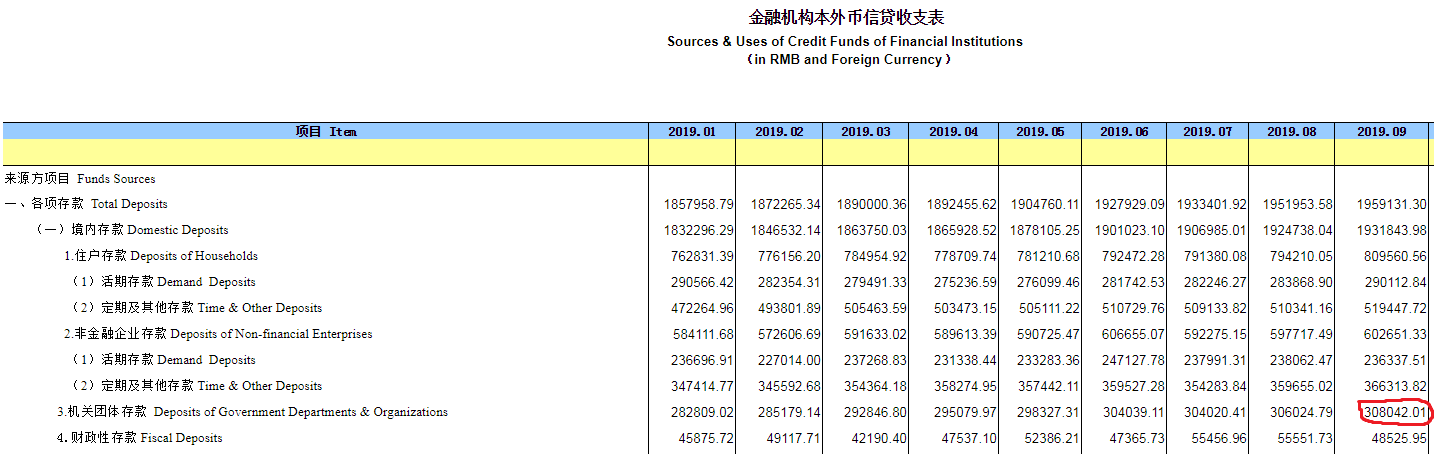The image size is (1434, 454).
Task: Select Government deposits value 282809.02
Action: pyautogui.click(x=702, y=412)
